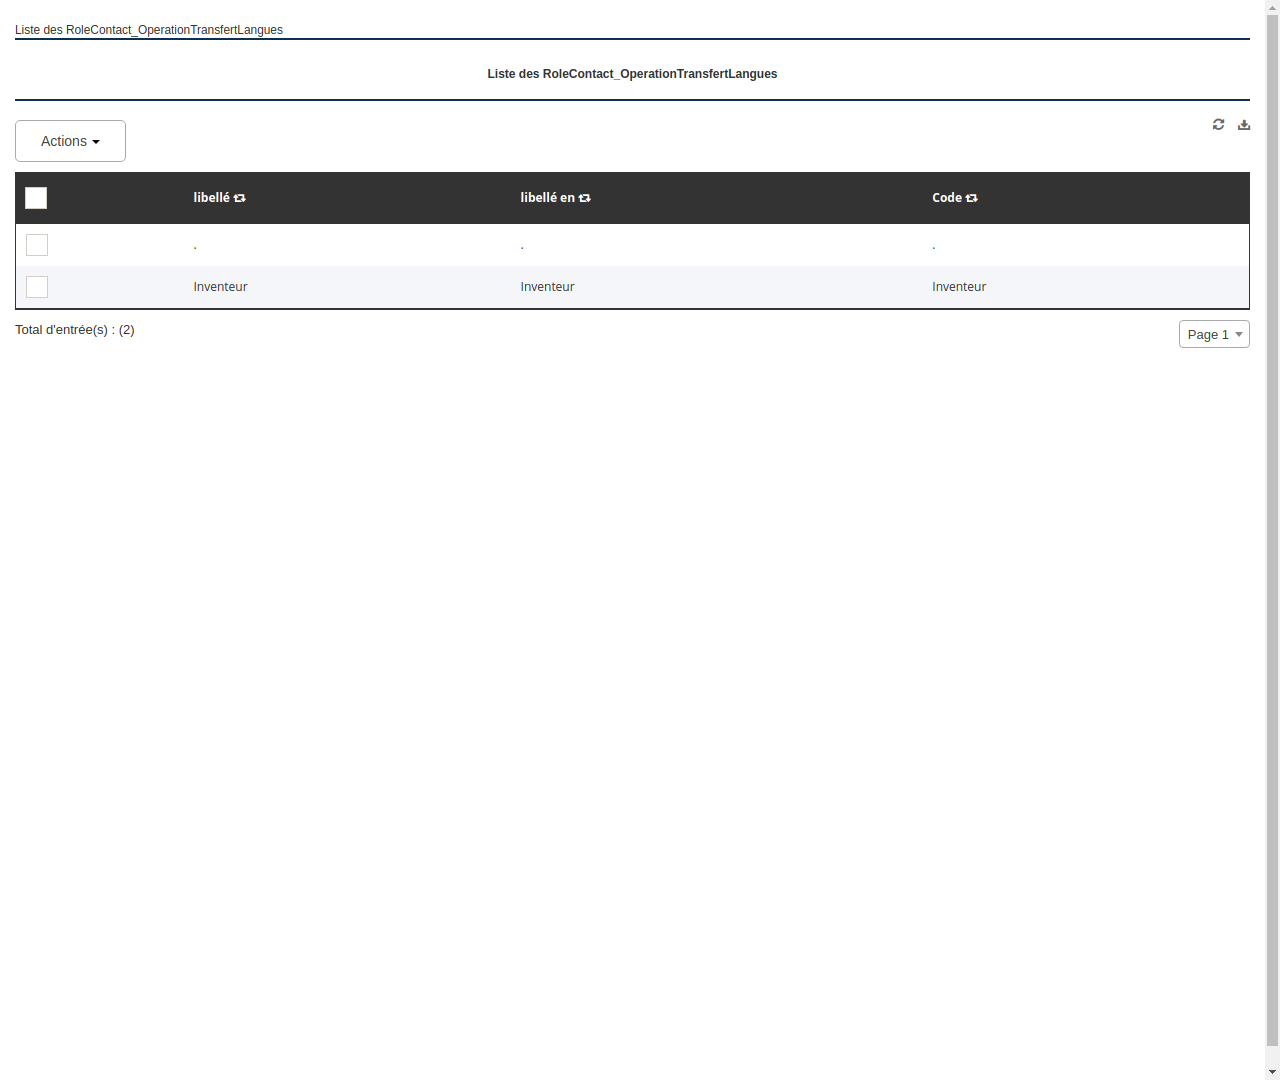
Task: Select Inventeur in the libellé en column
Action: [547, 287]
